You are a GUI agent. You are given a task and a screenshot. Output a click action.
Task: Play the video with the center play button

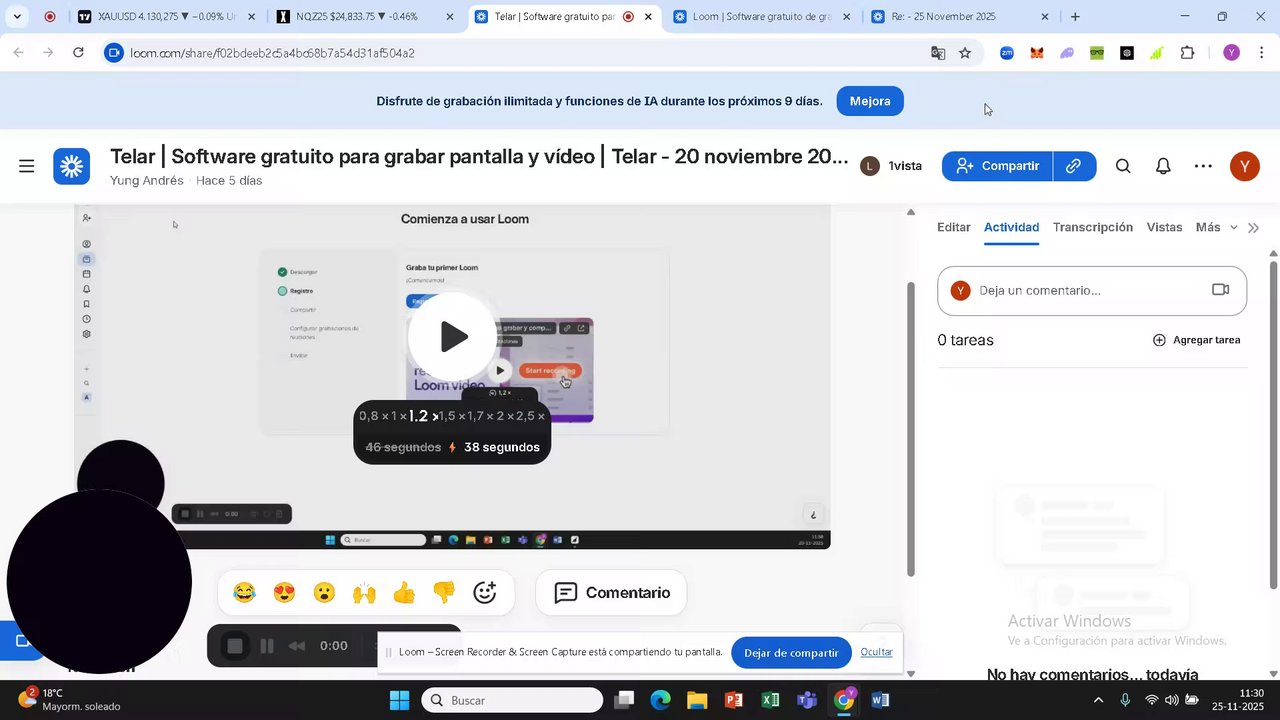point(452,336)
